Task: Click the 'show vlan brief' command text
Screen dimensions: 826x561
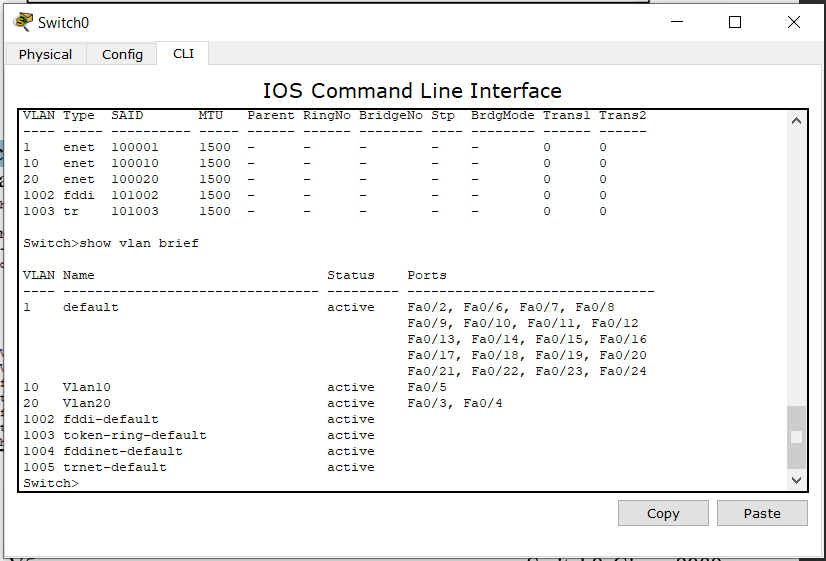Action: coord(139,243)
